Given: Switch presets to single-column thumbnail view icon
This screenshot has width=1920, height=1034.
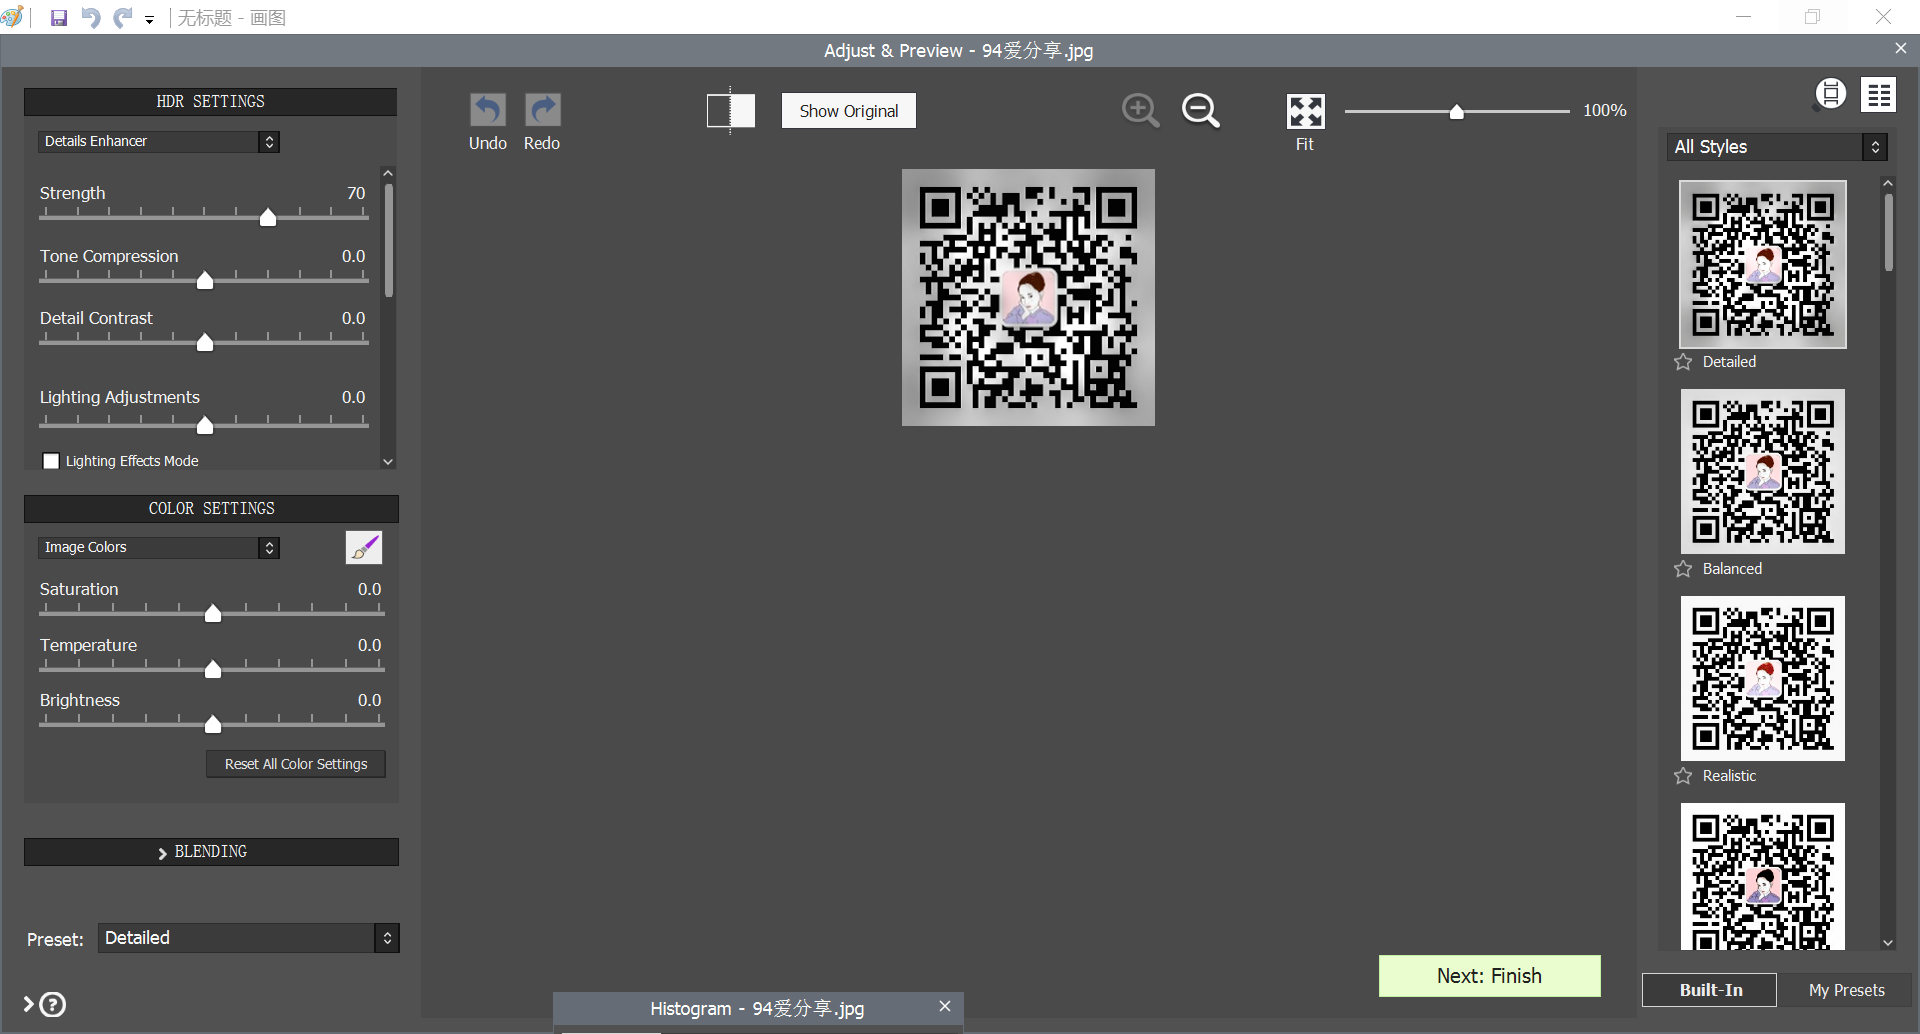Looking at the screenshot, I should [1831, 94].
